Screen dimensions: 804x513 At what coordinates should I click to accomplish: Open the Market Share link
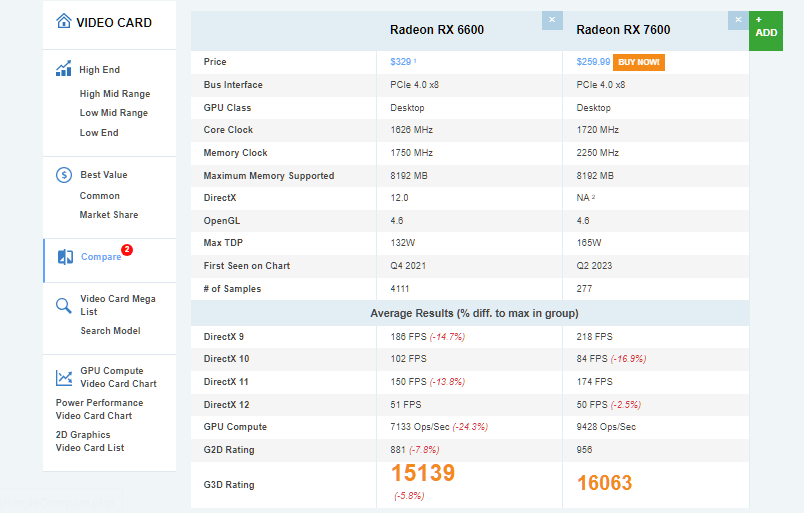109,215
